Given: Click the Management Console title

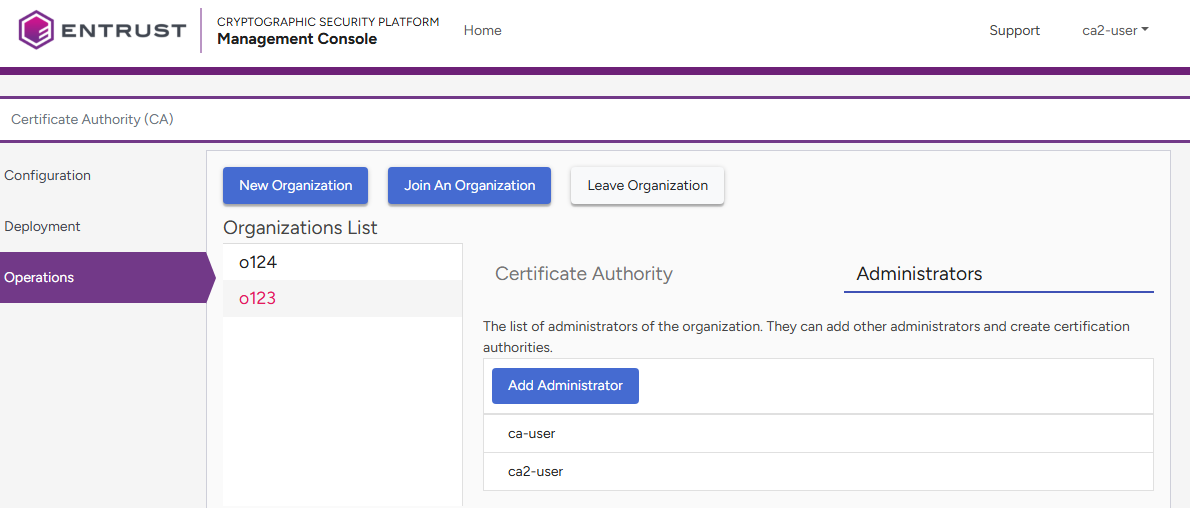Looking at the screenshot, I should [297, 39].
